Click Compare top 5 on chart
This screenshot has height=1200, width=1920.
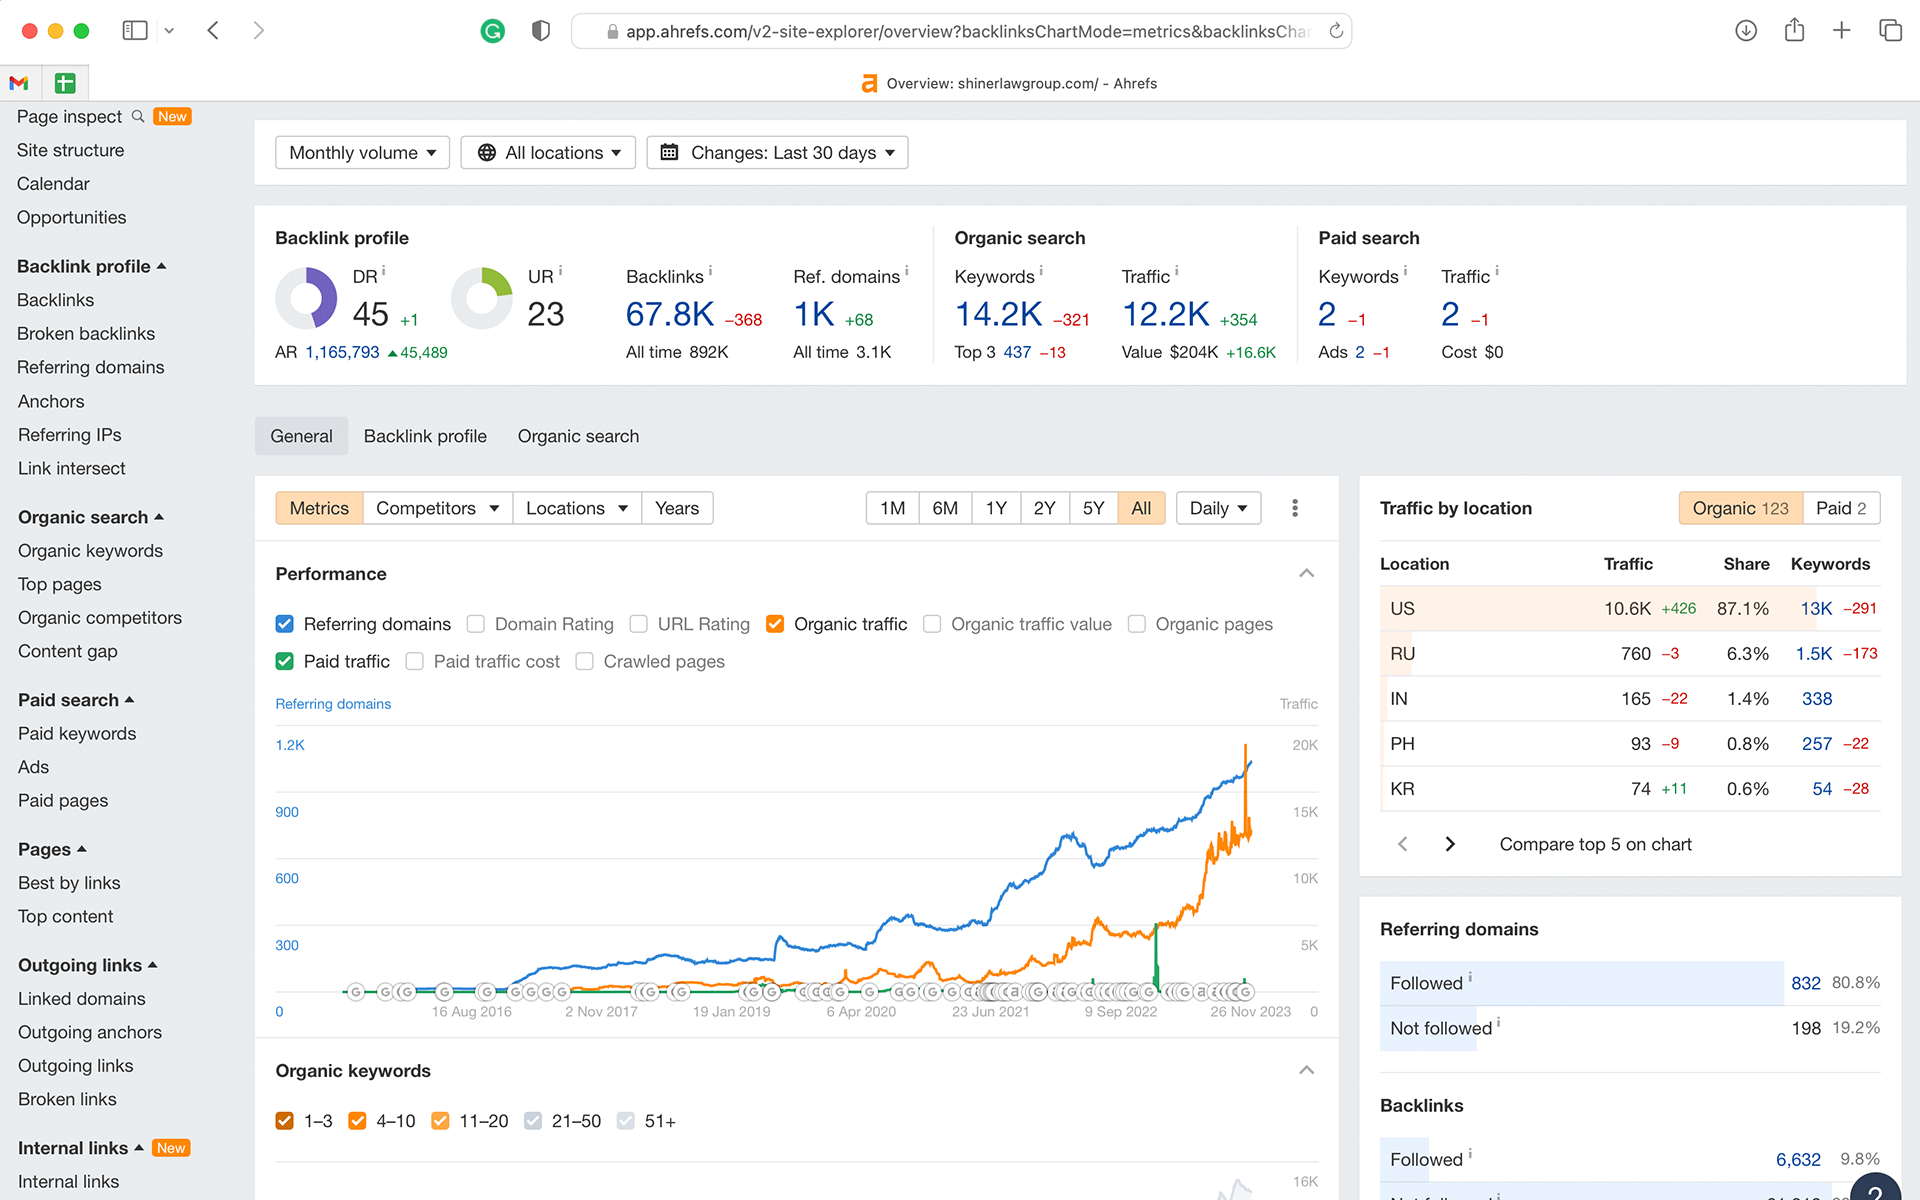point(1595,844)
